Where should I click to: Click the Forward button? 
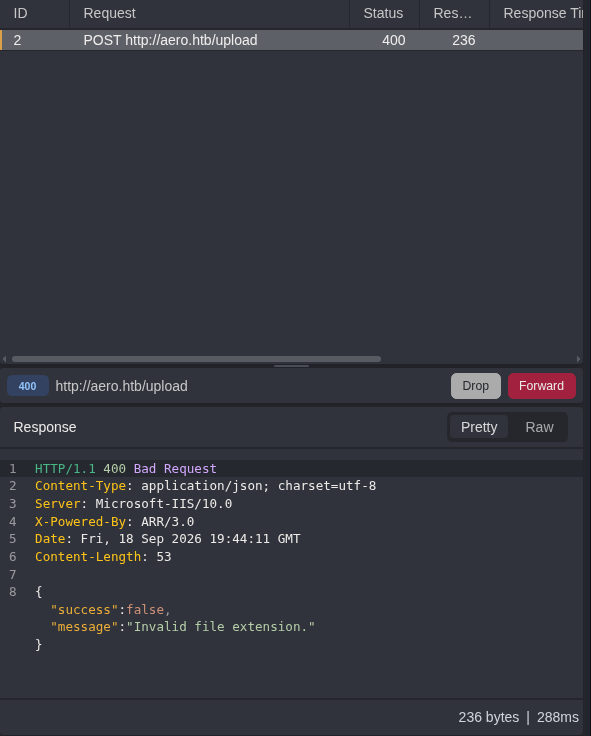(x=541, y=386)
